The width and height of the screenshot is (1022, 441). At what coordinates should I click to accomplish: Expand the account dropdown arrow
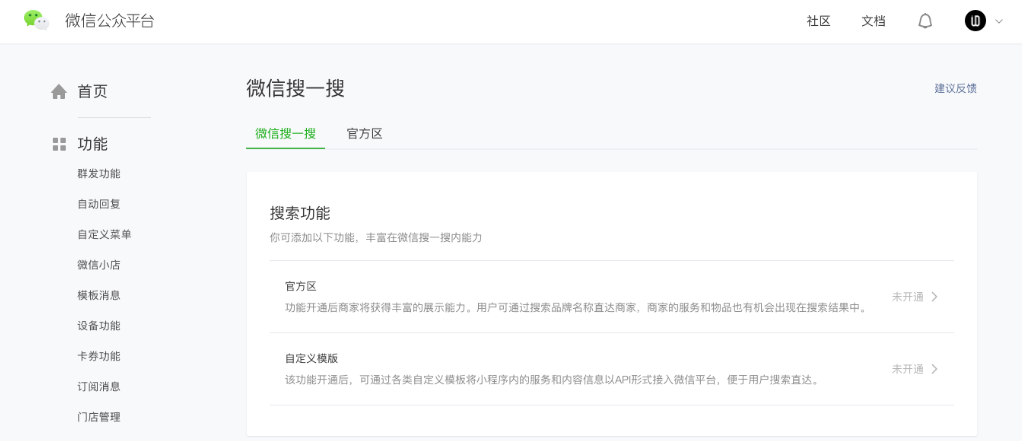coord(999,21)
